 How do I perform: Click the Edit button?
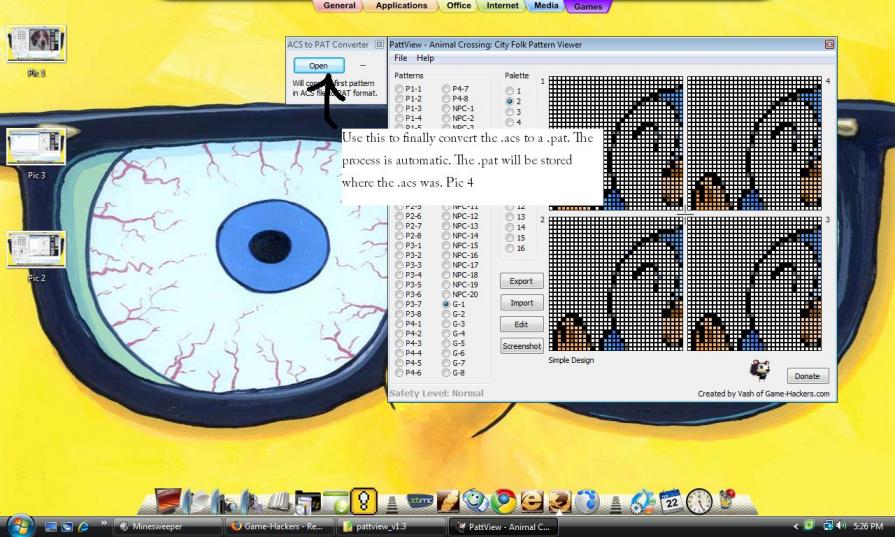521,324
